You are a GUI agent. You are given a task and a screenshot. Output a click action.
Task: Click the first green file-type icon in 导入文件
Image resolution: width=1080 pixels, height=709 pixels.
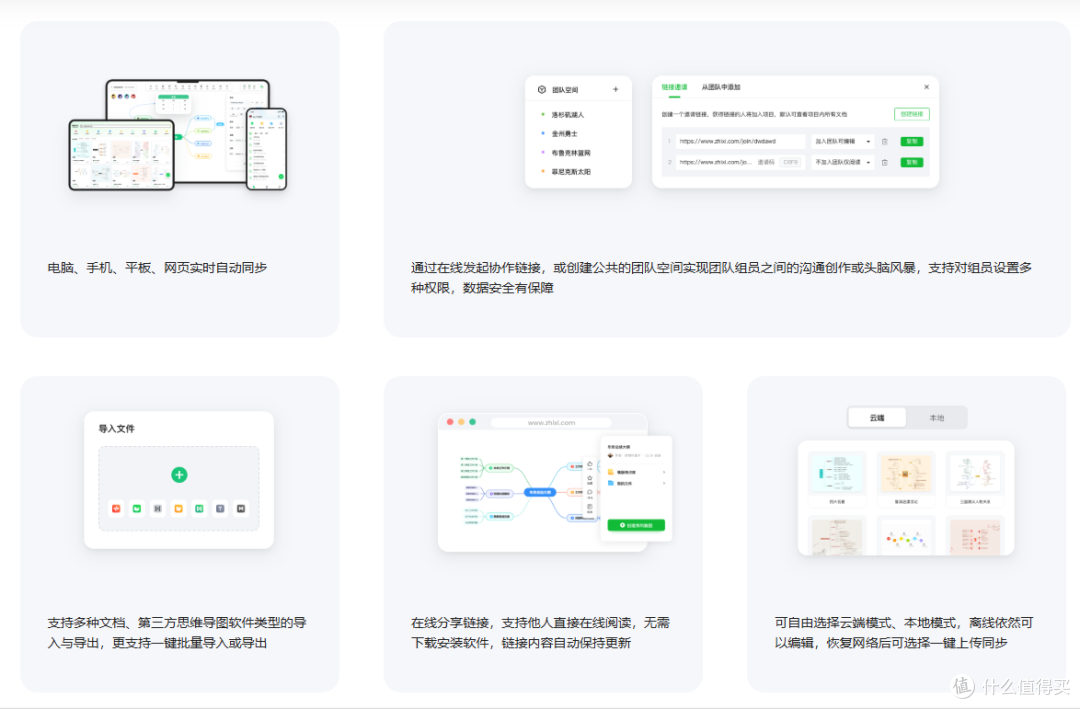point(137,508)
